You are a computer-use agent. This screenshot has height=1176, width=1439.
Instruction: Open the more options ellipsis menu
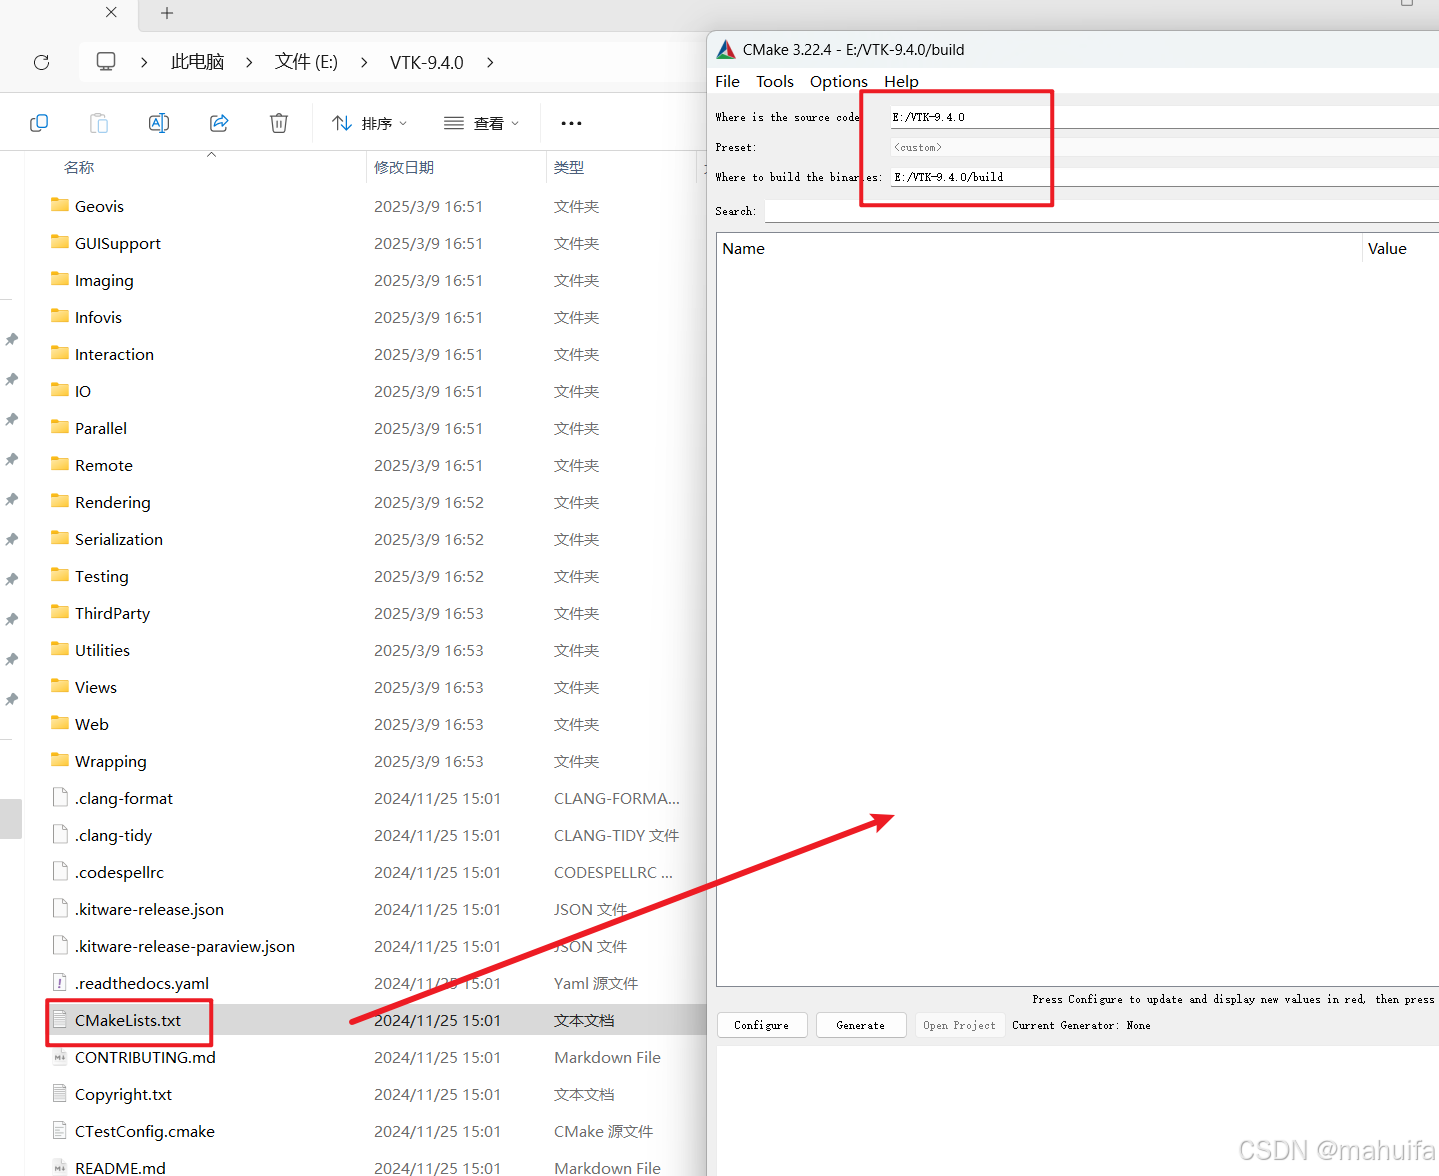(x=571, y=123)
